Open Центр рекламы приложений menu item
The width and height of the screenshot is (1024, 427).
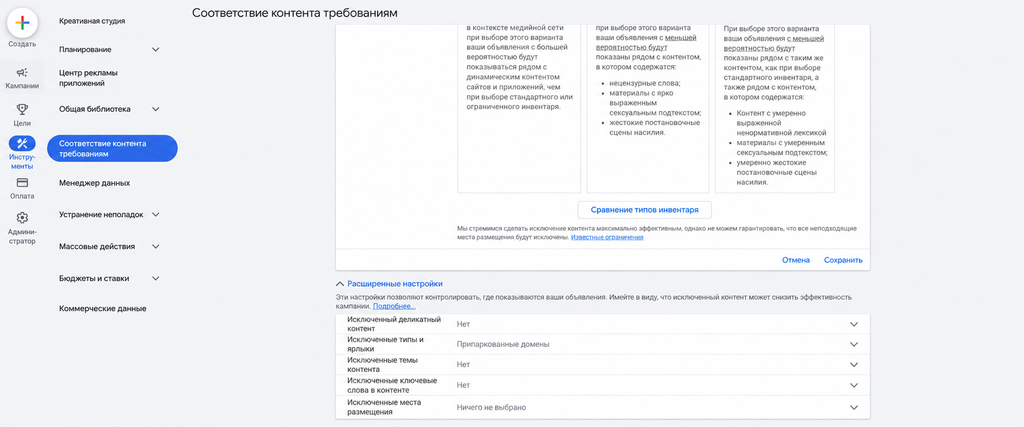[88, 78]
